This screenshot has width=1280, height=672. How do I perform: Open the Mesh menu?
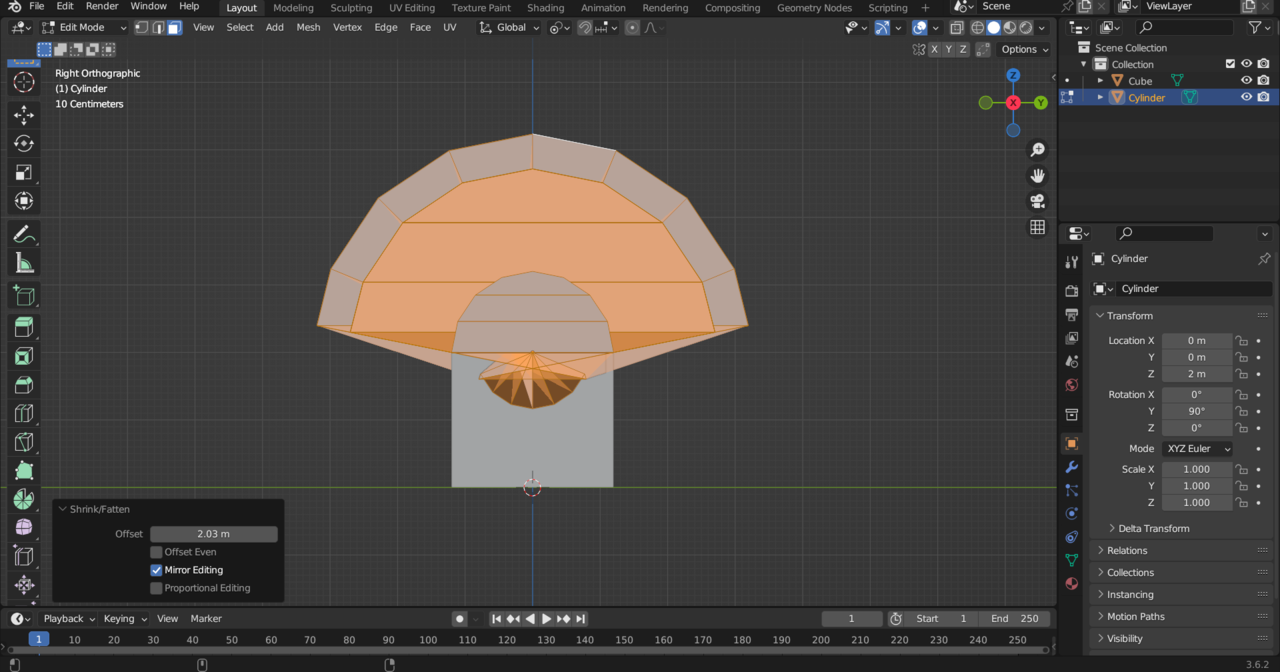coord(308,27)
